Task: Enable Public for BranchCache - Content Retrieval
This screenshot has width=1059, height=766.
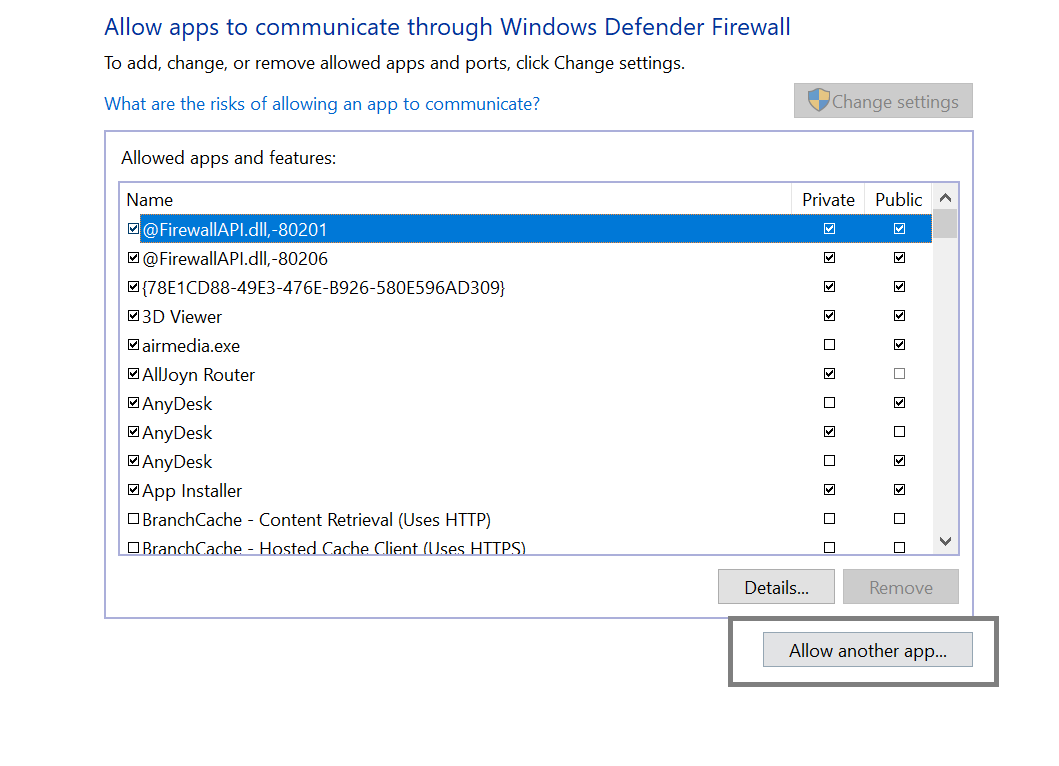Action: pos(899,519)
